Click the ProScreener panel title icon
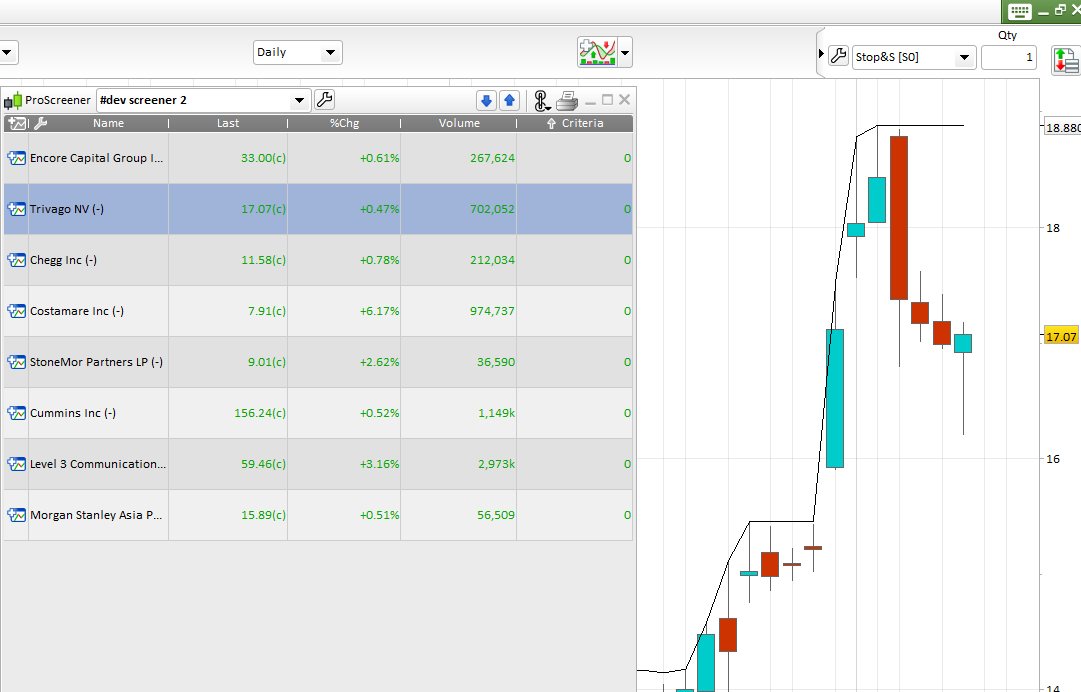The image size is (1081, 692). [13, 101]
